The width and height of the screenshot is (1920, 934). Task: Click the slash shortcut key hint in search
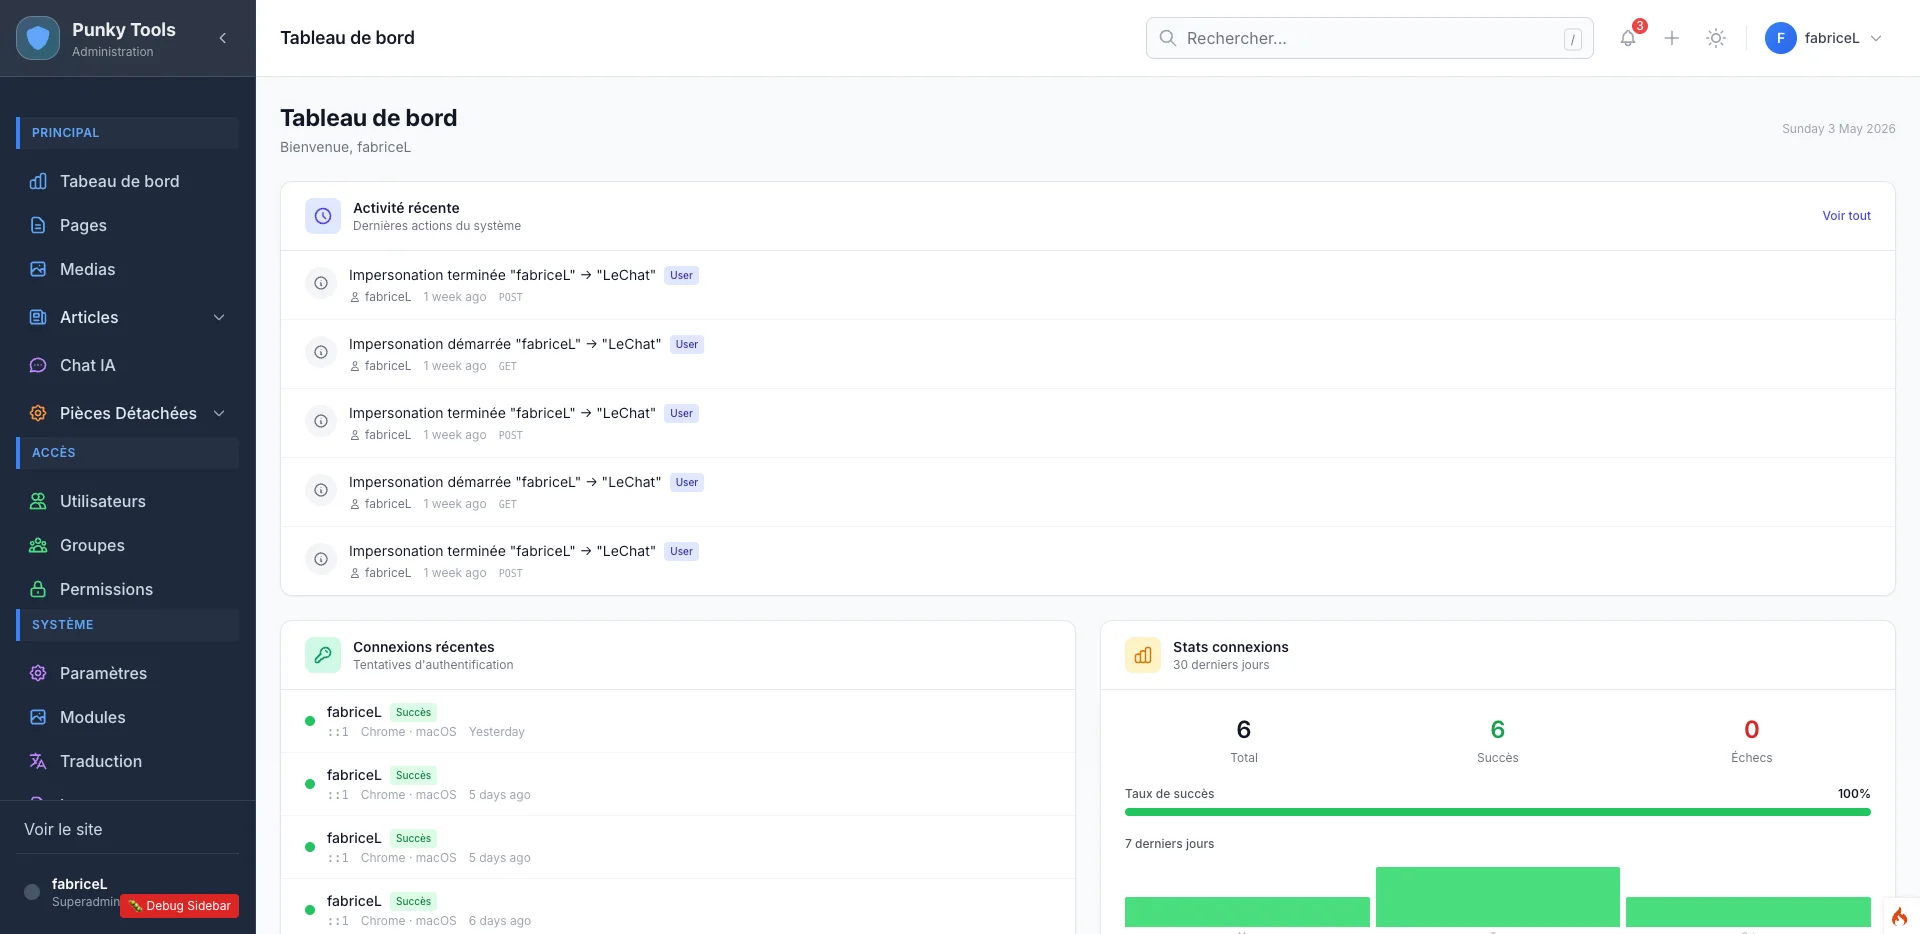click(x=1573, y=39)
